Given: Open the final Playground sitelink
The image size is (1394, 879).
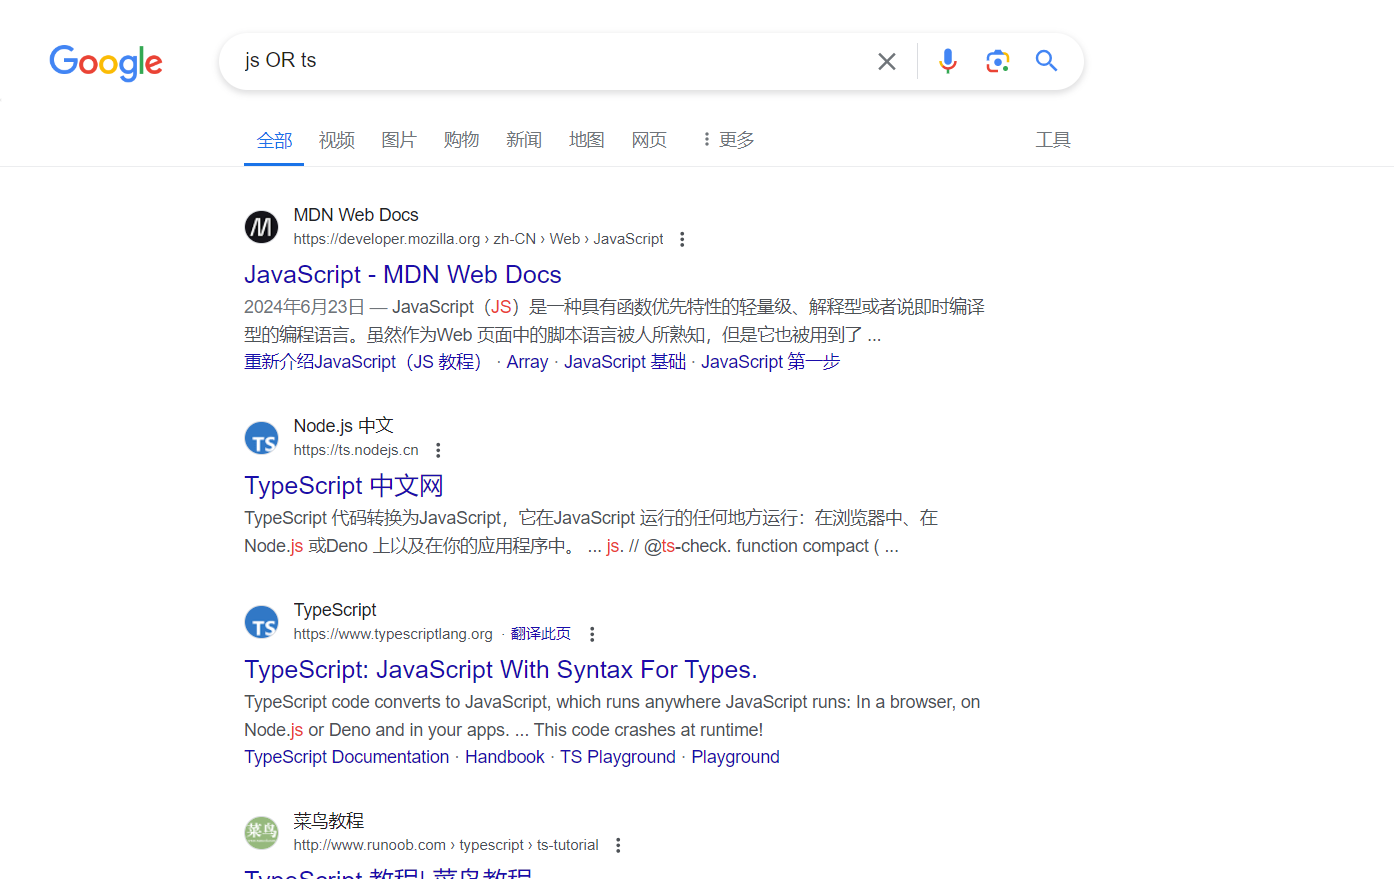Looking at the screenshot, I should tap(735, 757).
